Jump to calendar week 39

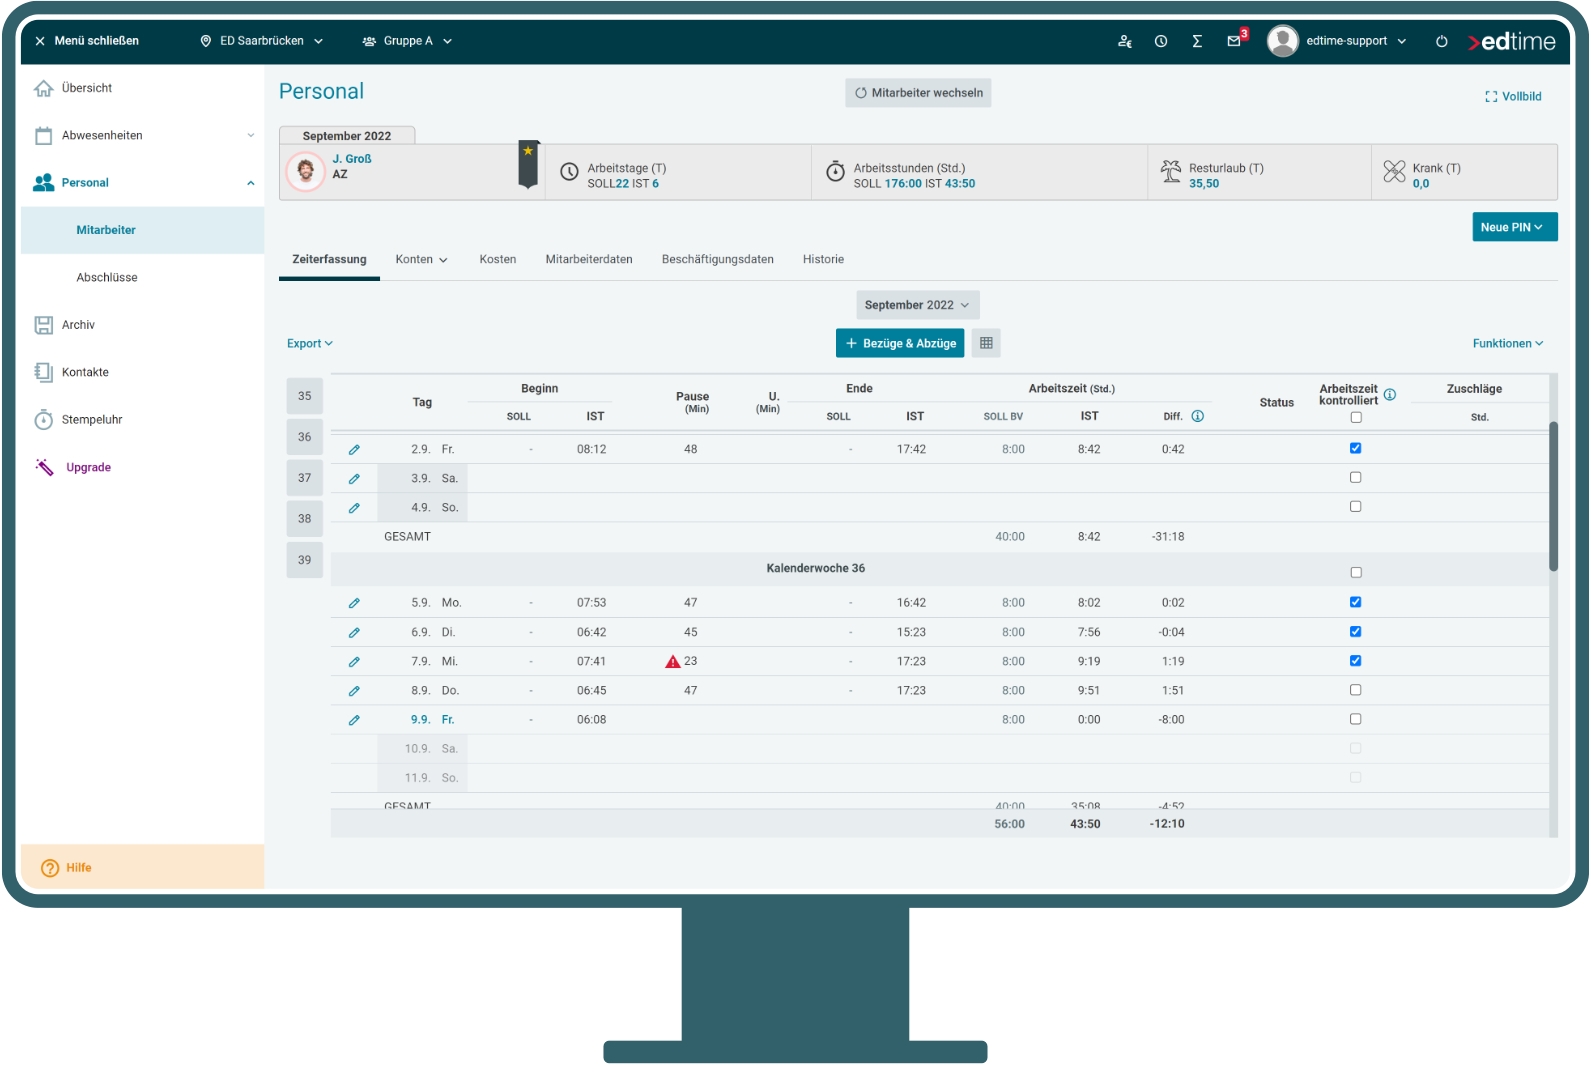coord(305,560)
